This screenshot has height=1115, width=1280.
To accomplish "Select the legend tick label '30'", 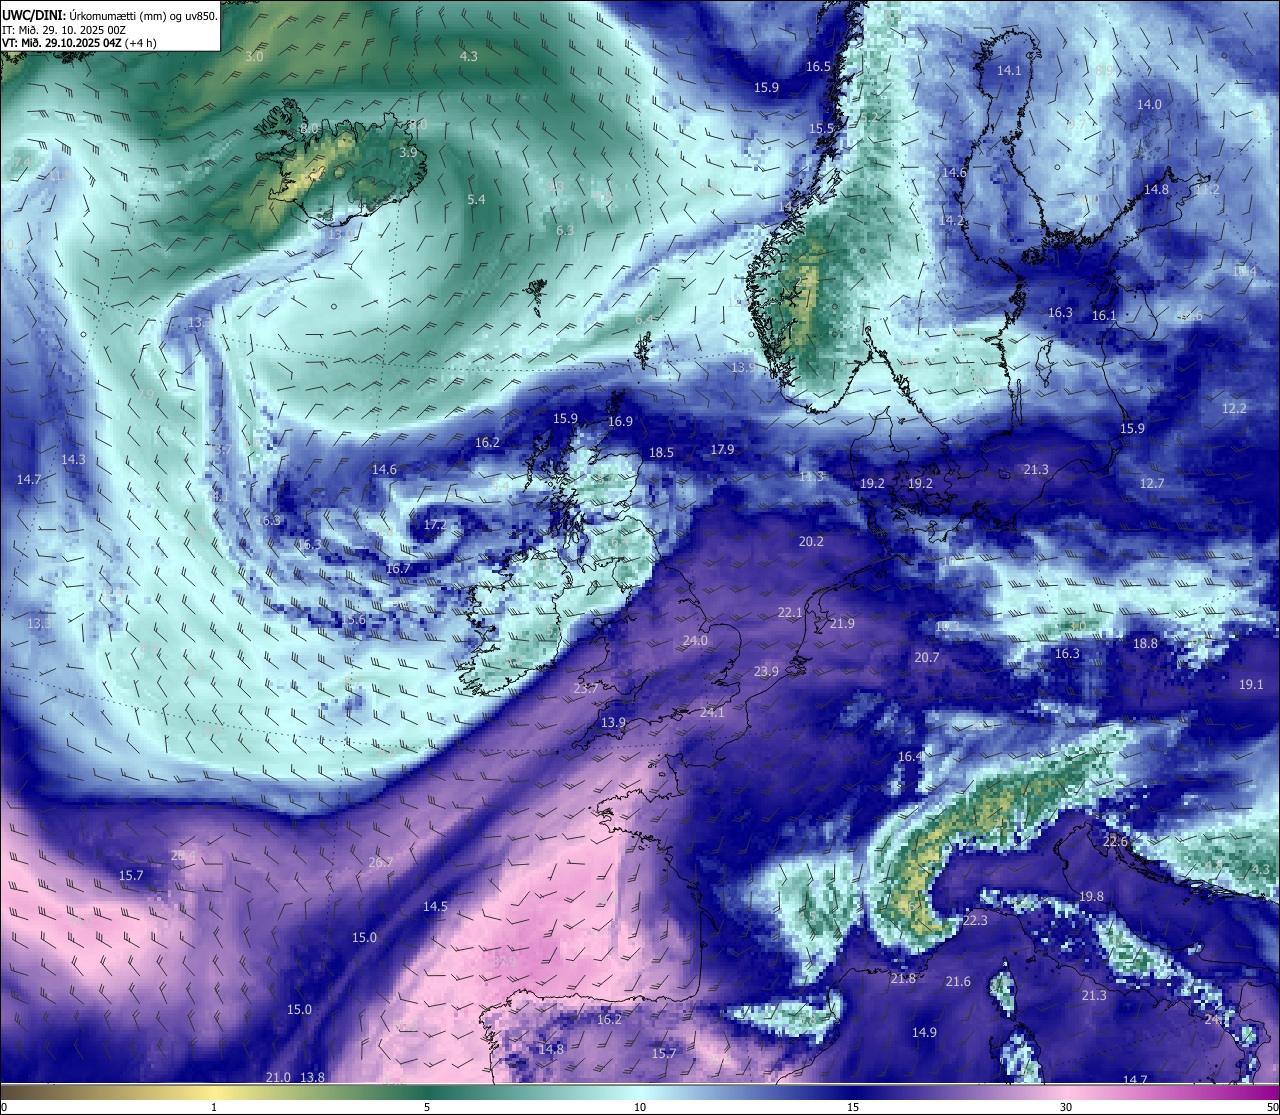I will coord(1066,1107).
